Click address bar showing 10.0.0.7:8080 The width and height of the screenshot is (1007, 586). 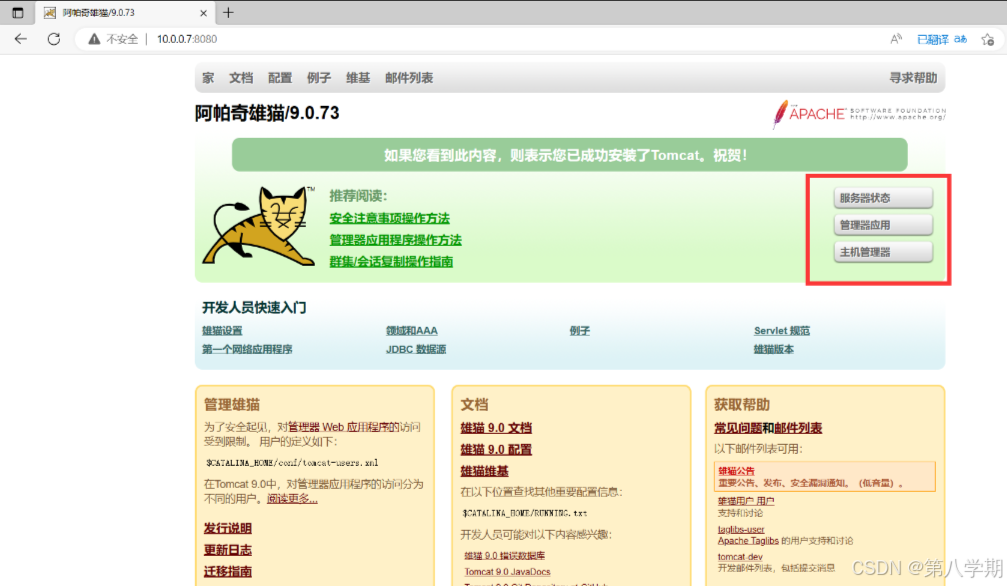(187, 39)
